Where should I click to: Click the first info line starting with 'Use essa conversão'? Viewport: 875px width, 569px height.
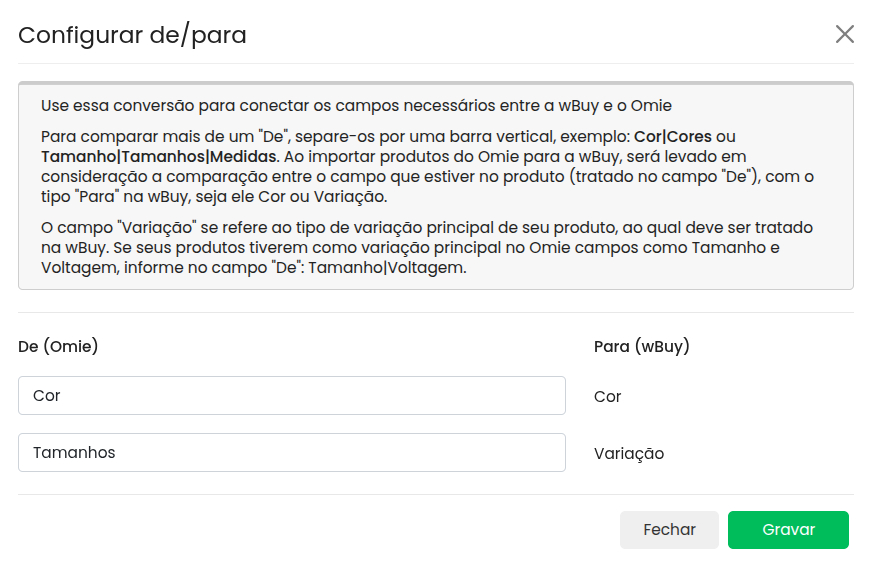coord(356,106)
